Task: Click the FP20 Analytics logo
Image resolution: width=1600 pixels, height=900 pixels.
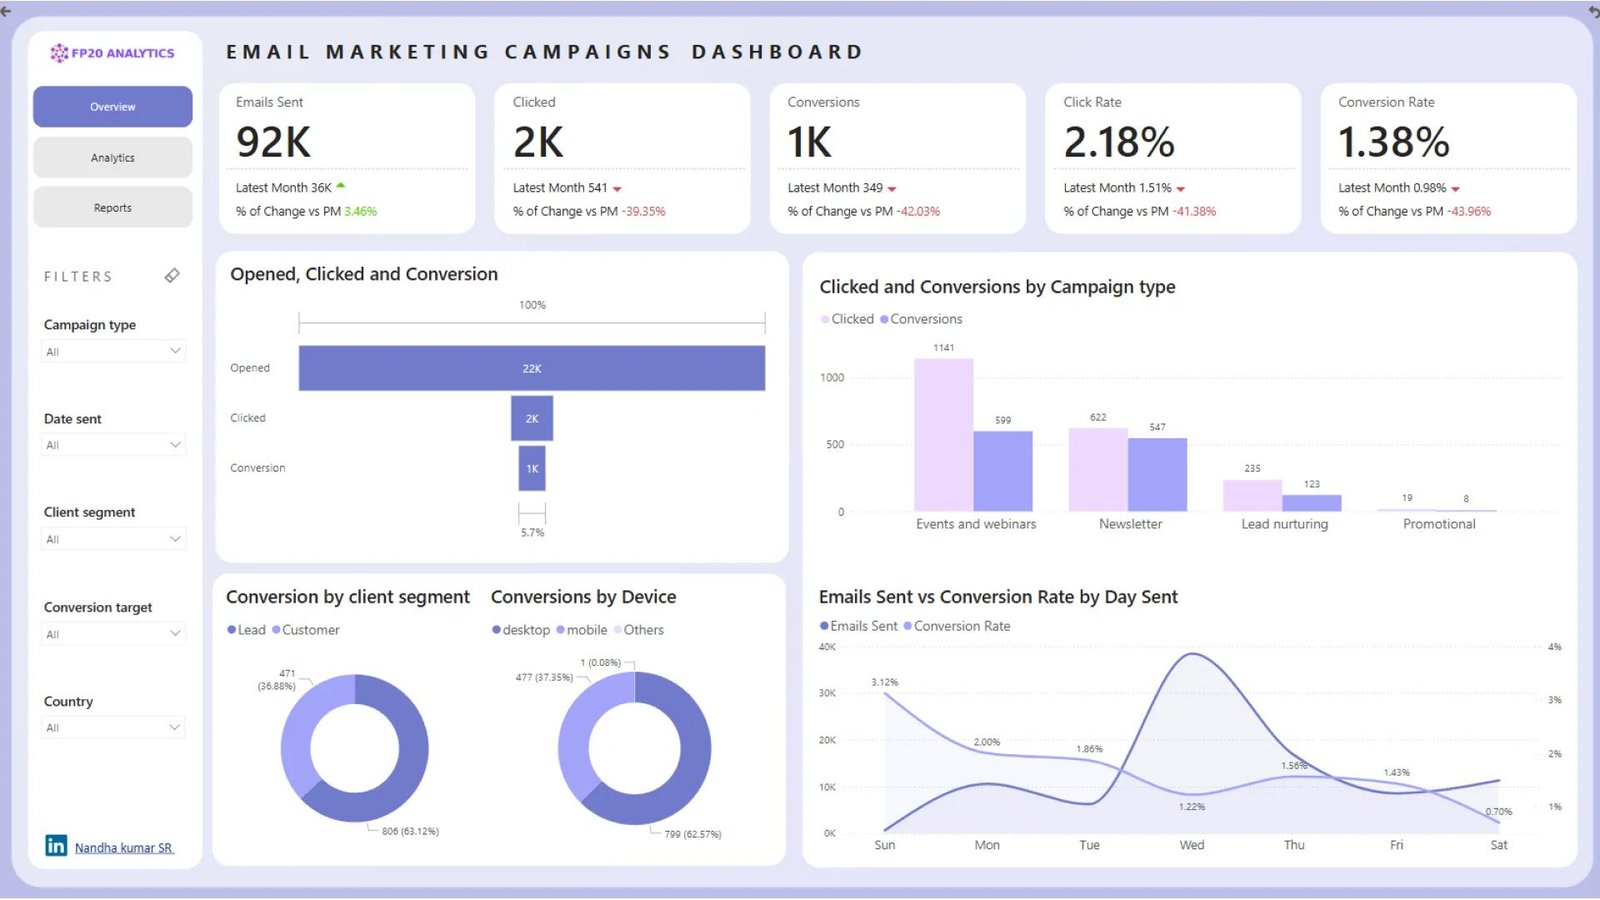Action: click(x=112, y=53)
